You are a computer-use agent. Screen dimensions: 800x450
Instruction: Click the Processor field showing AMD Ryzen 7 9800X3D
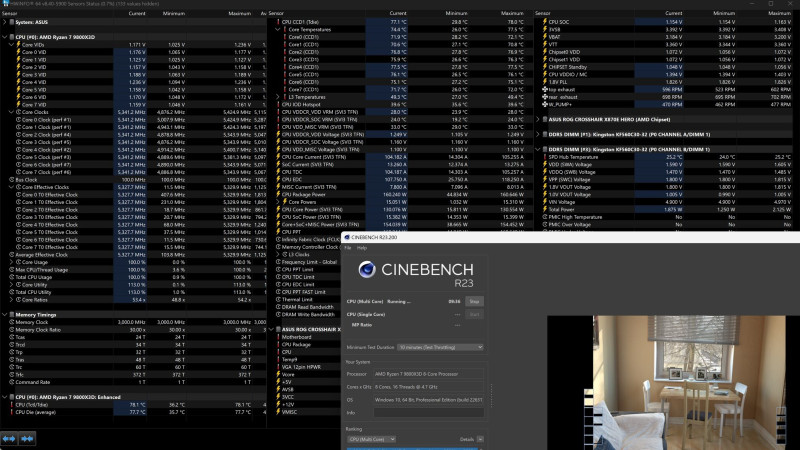pos(429,374)
